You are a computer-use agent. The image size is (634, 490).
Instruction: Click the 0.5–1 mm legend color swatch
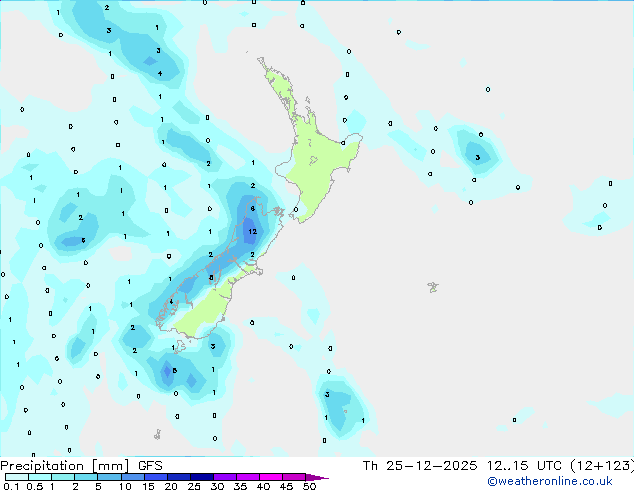click(40, 477)
